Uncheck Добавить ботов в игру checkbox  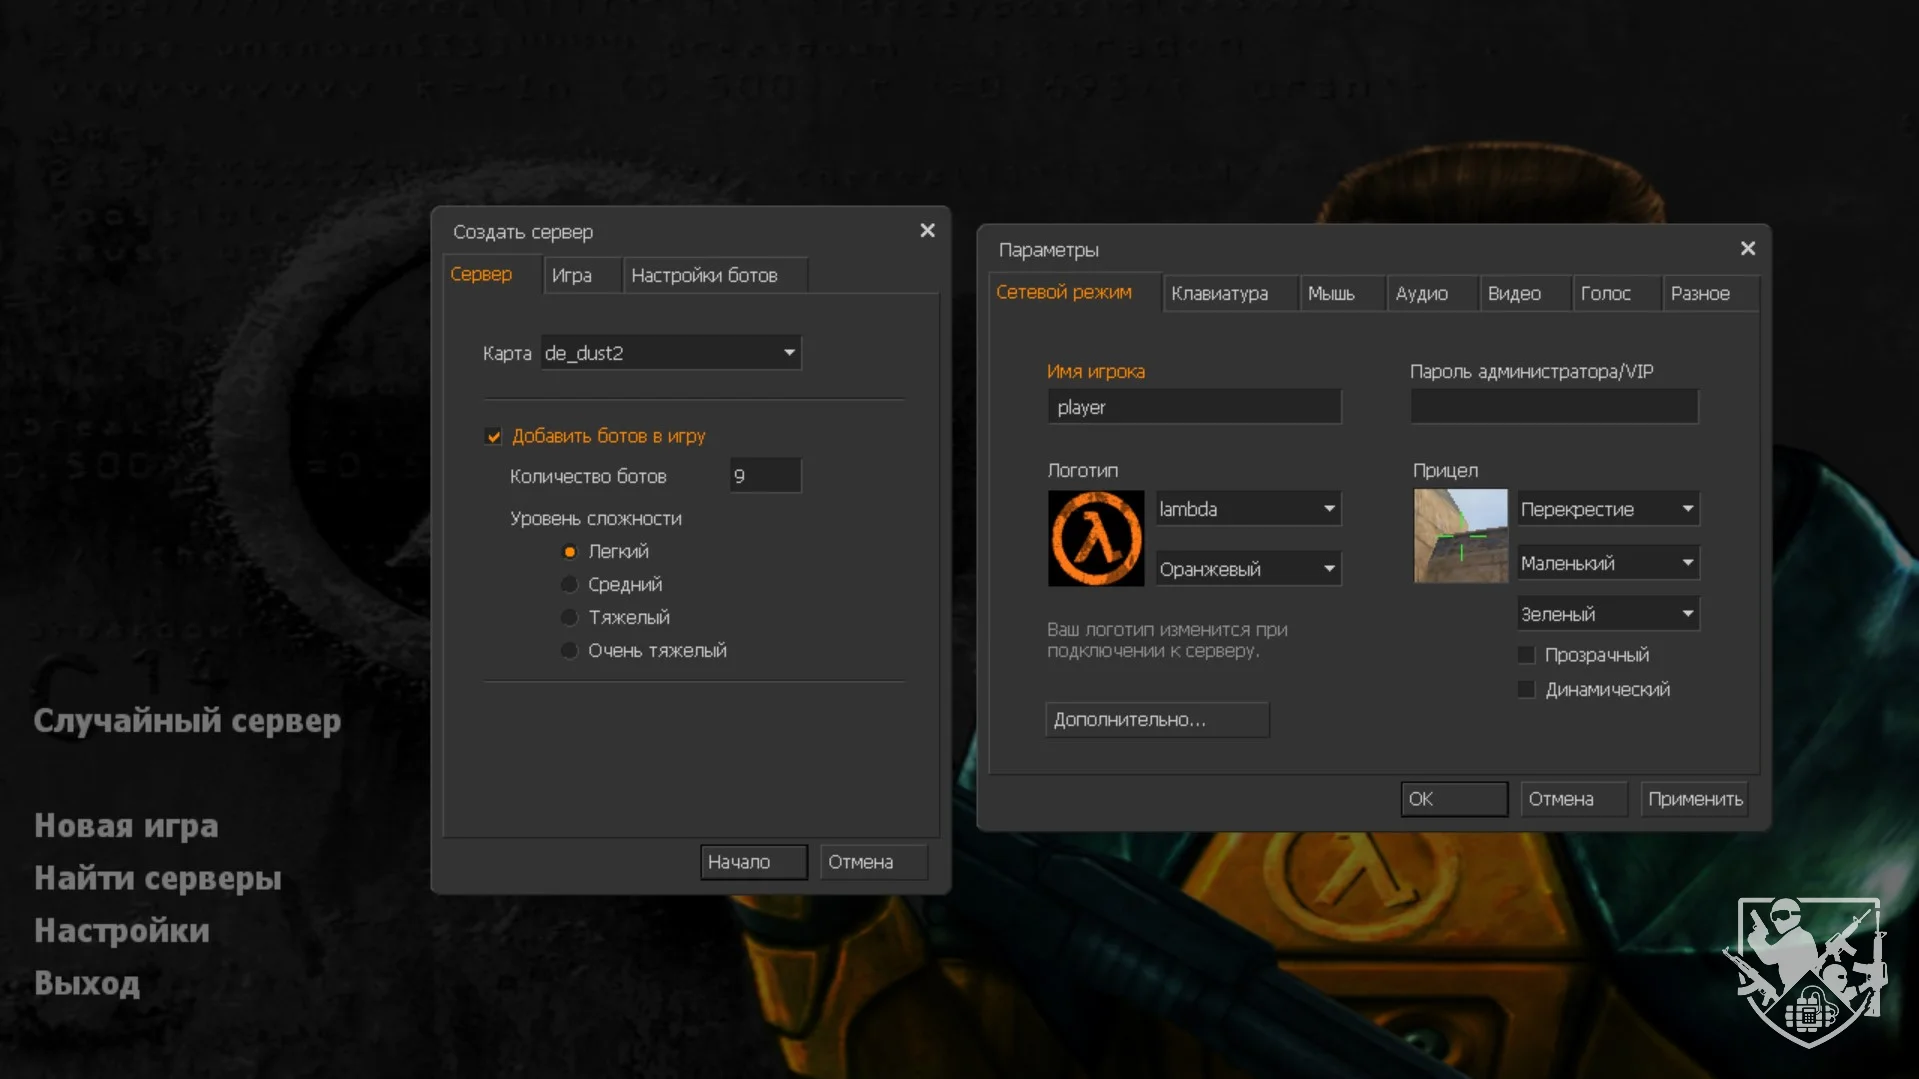click(x=493, y=436)
